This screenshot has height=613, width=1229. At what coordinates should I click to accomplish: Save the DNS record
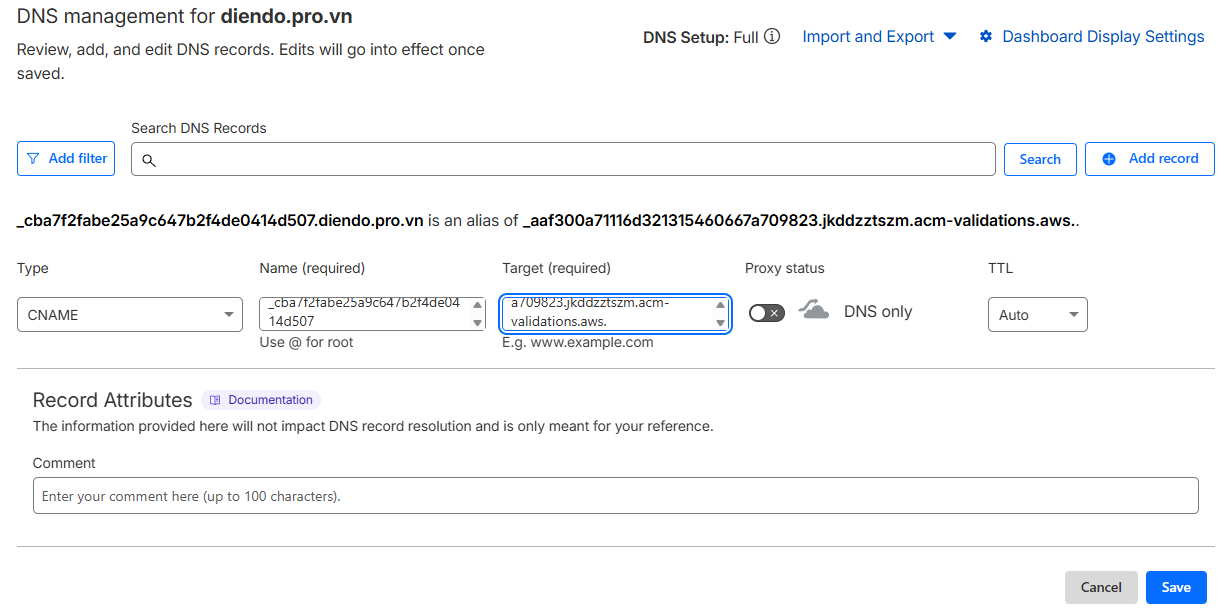pyautogui.click(x=1176, y=588)
